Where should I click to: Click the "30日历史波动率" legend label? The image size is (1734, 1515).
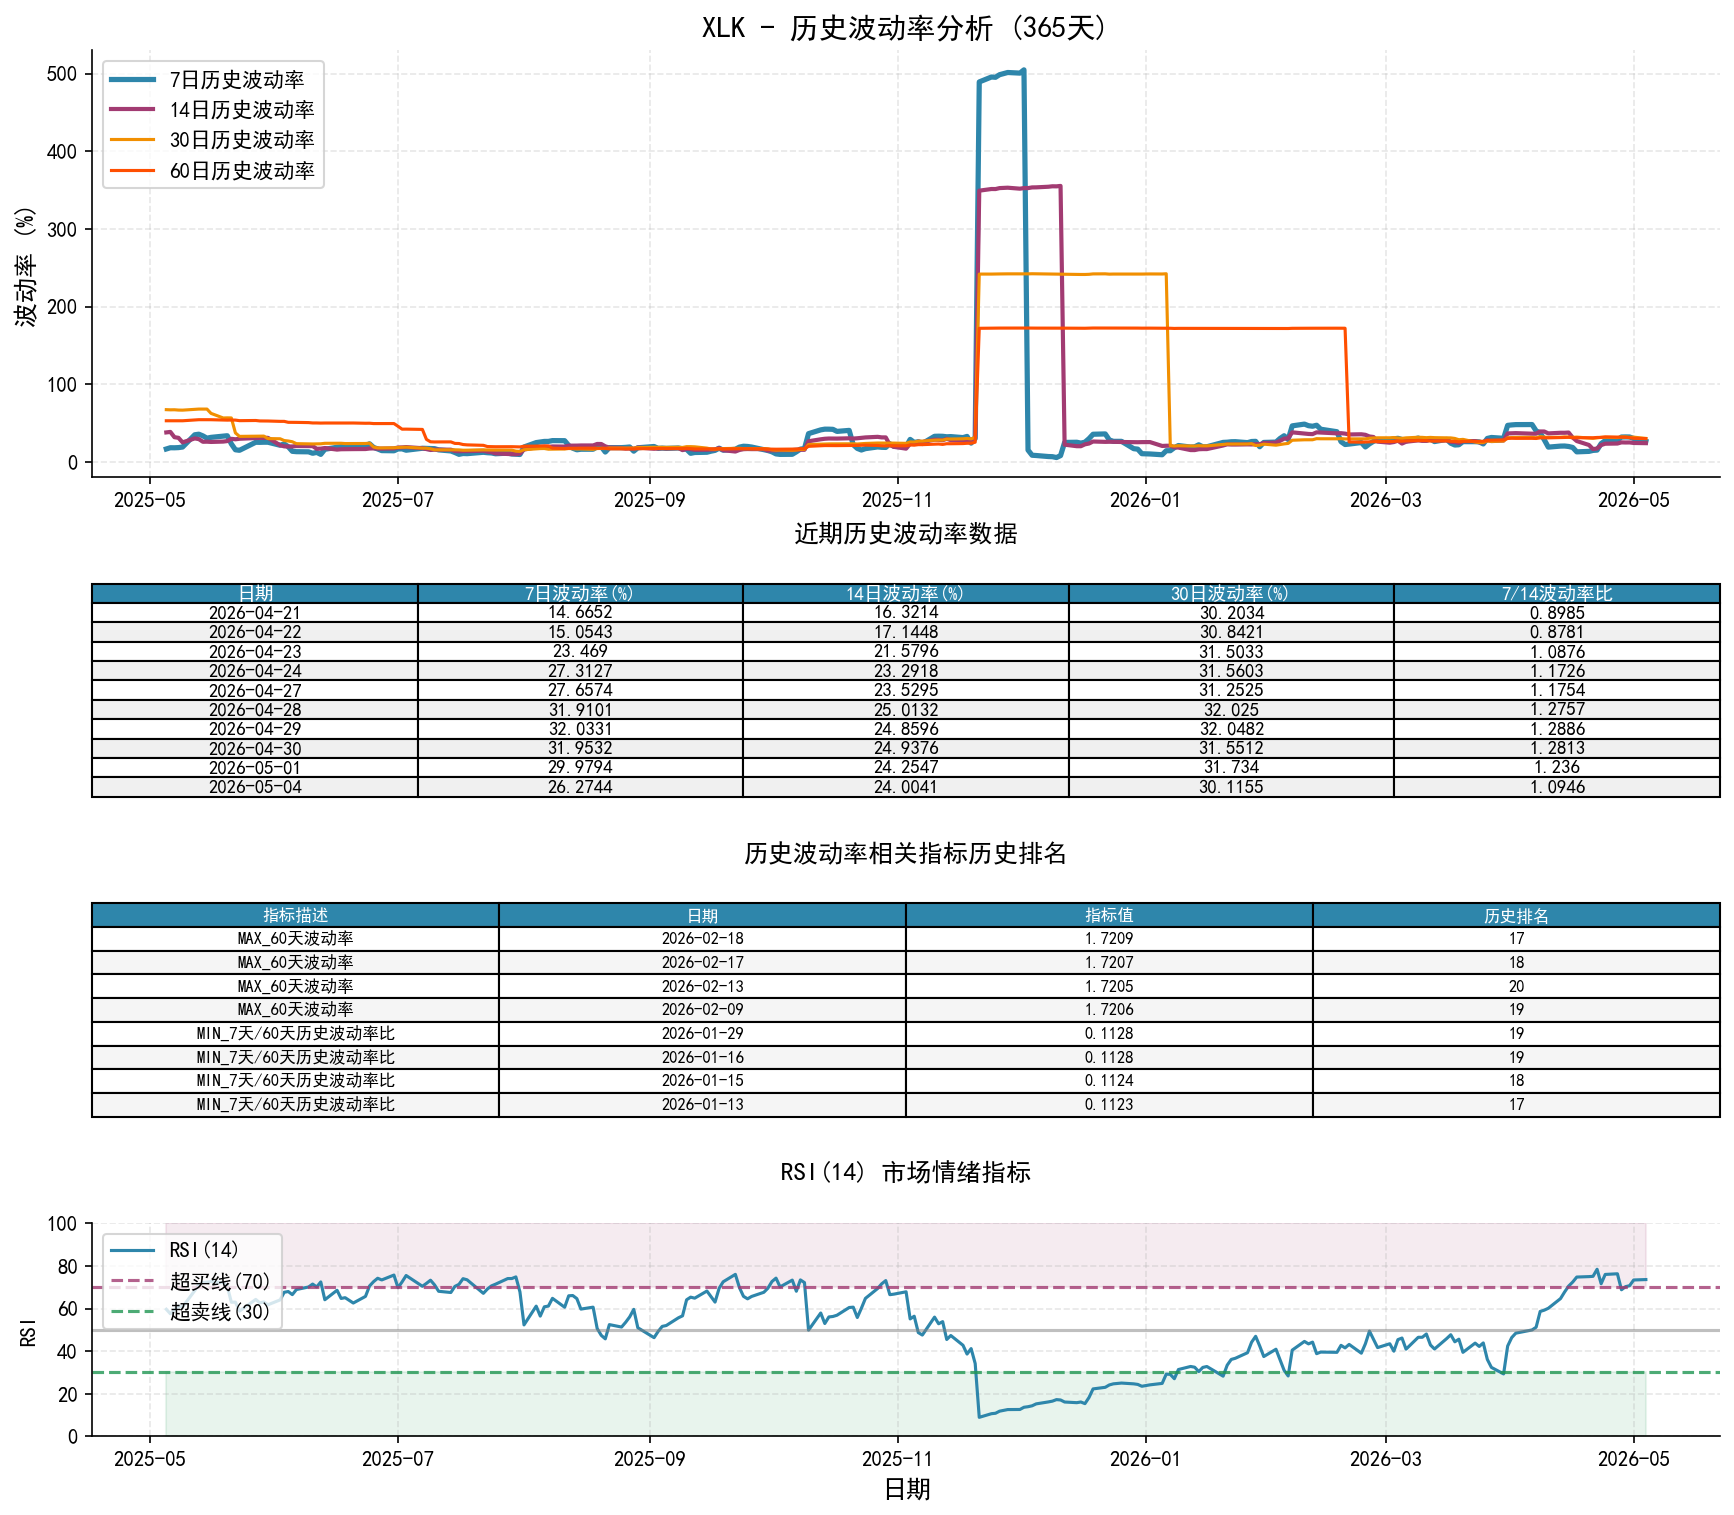[242, 140]
